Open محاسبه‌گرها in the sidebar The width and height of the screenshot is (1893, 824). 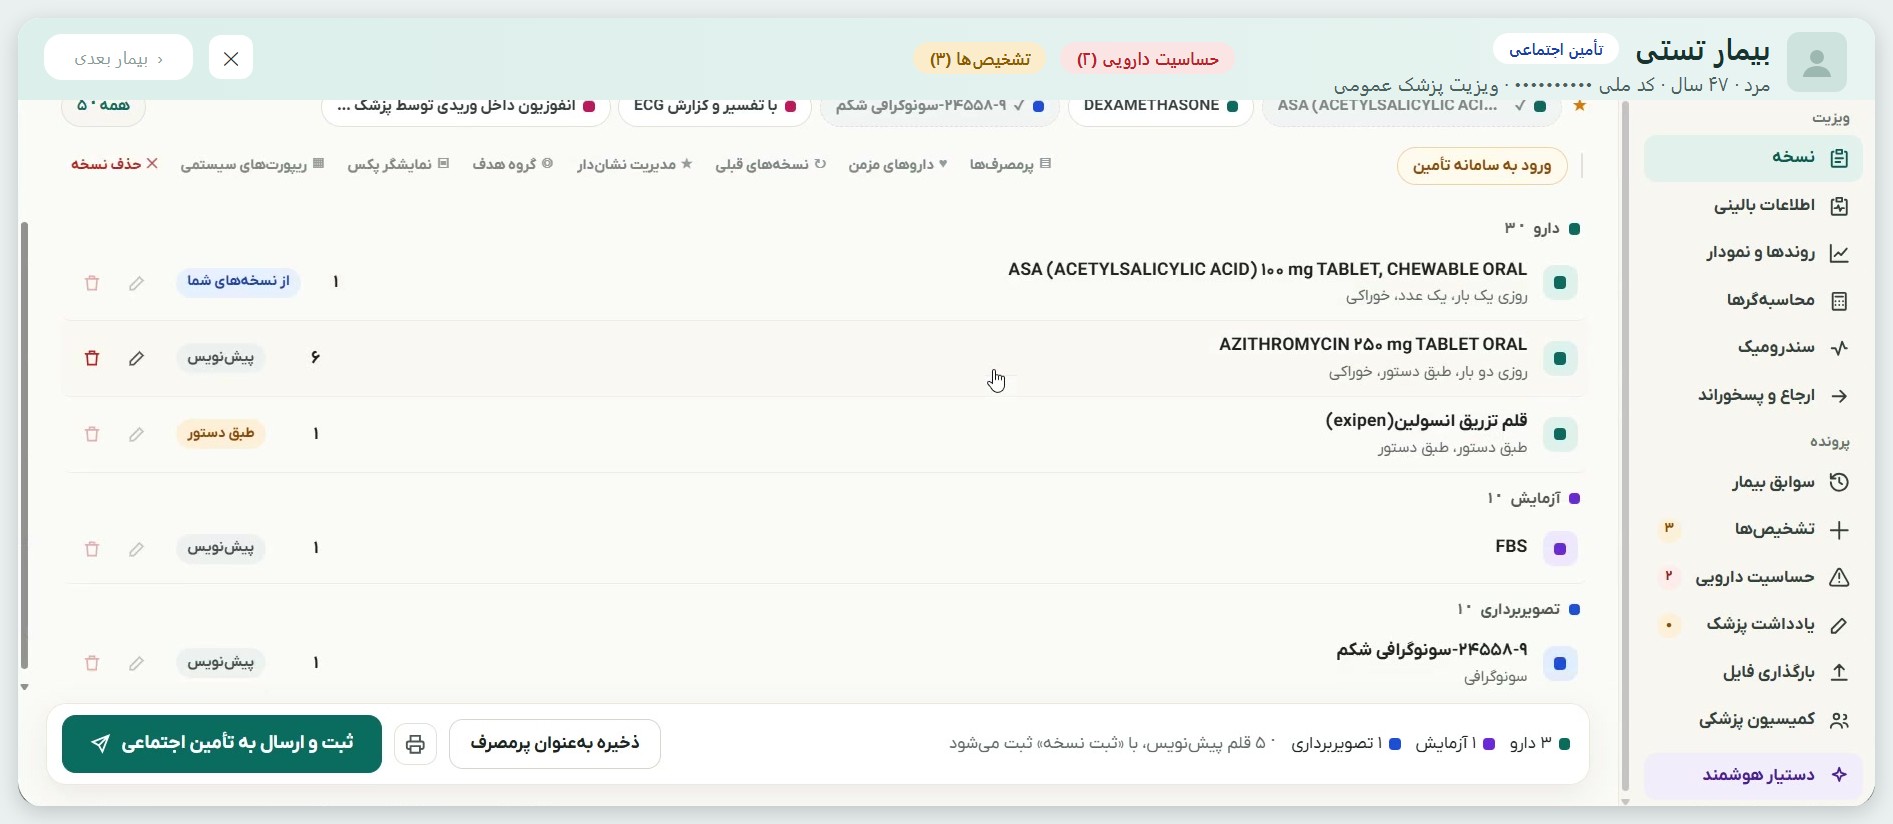pos(1753,301)
